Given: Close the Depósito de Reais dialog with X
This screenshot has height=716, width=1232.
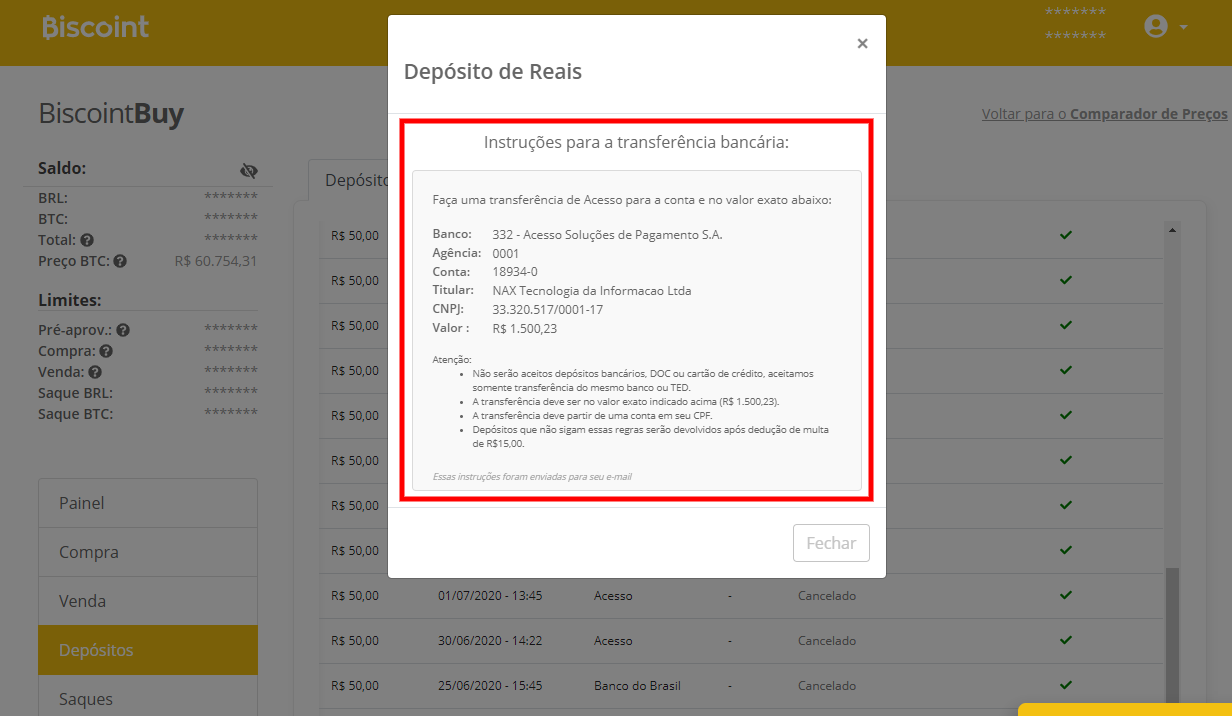Looking at the screenshot, I should click(x=862, y=44).
